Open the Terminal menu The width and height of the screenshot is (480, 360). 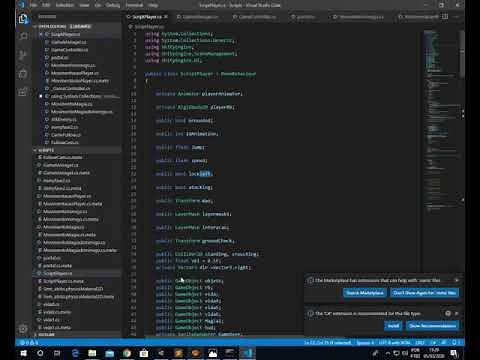click(134, 5)
